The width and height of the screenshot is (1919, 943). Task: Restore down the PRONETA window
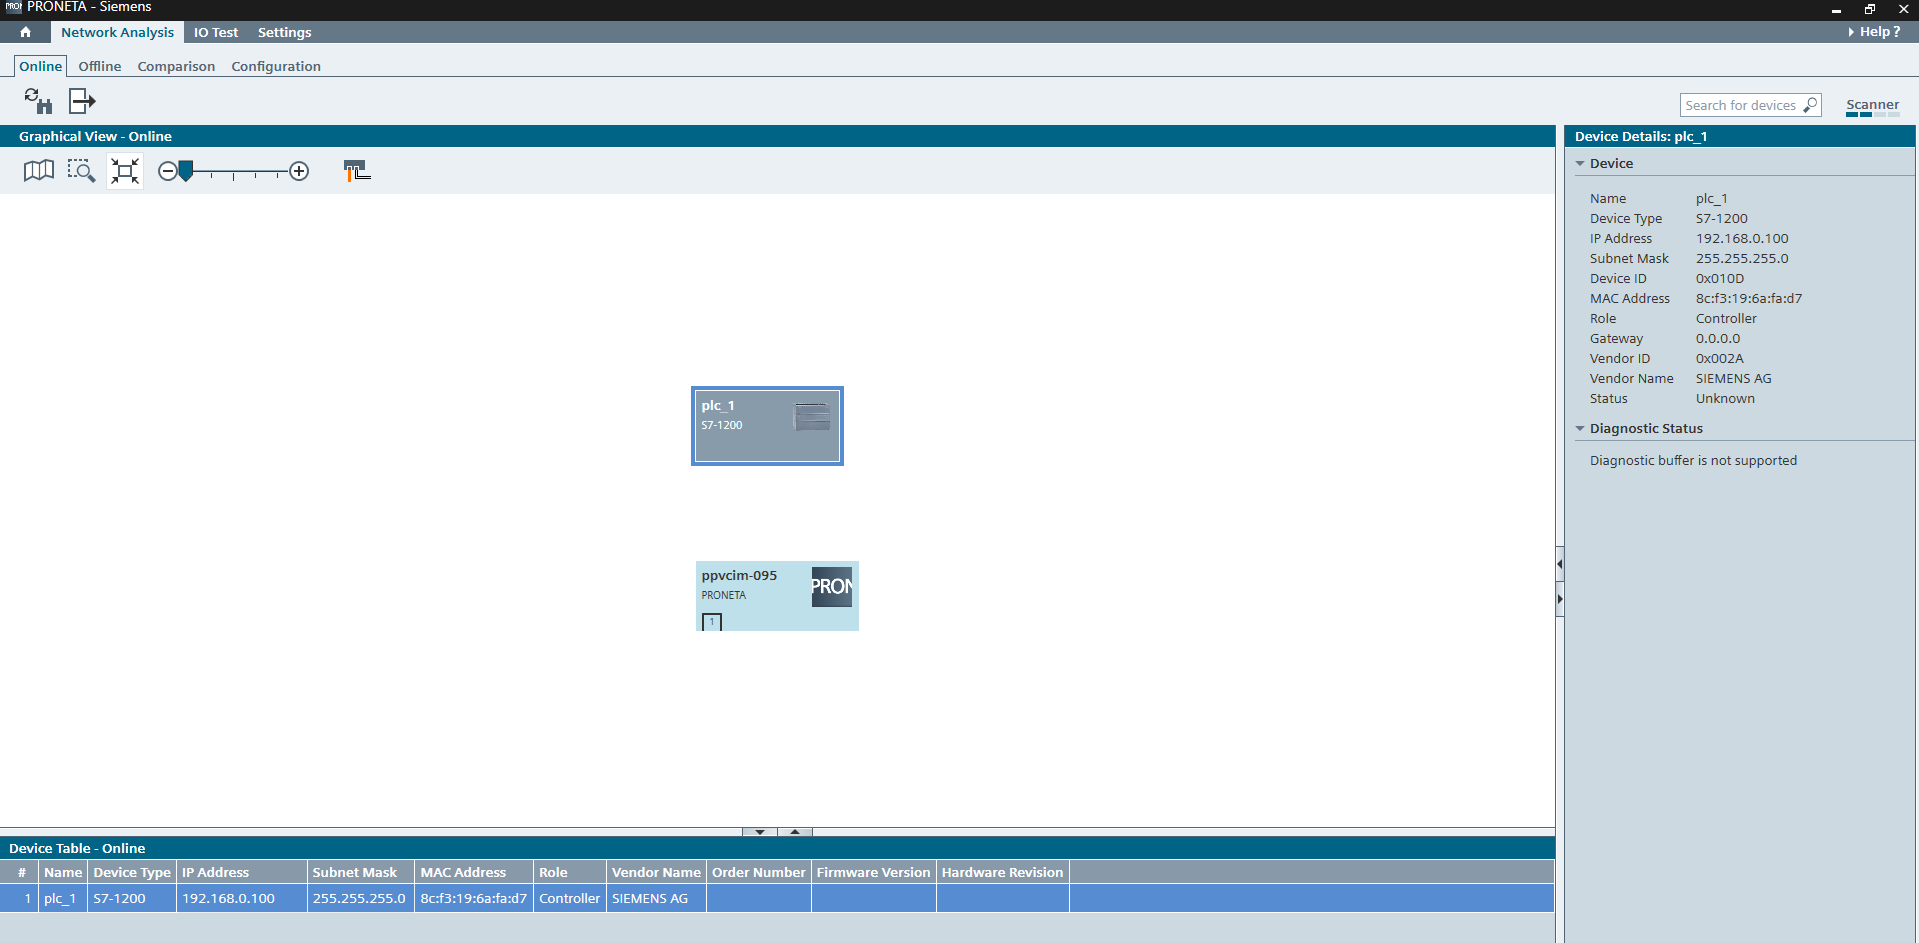1869,9
